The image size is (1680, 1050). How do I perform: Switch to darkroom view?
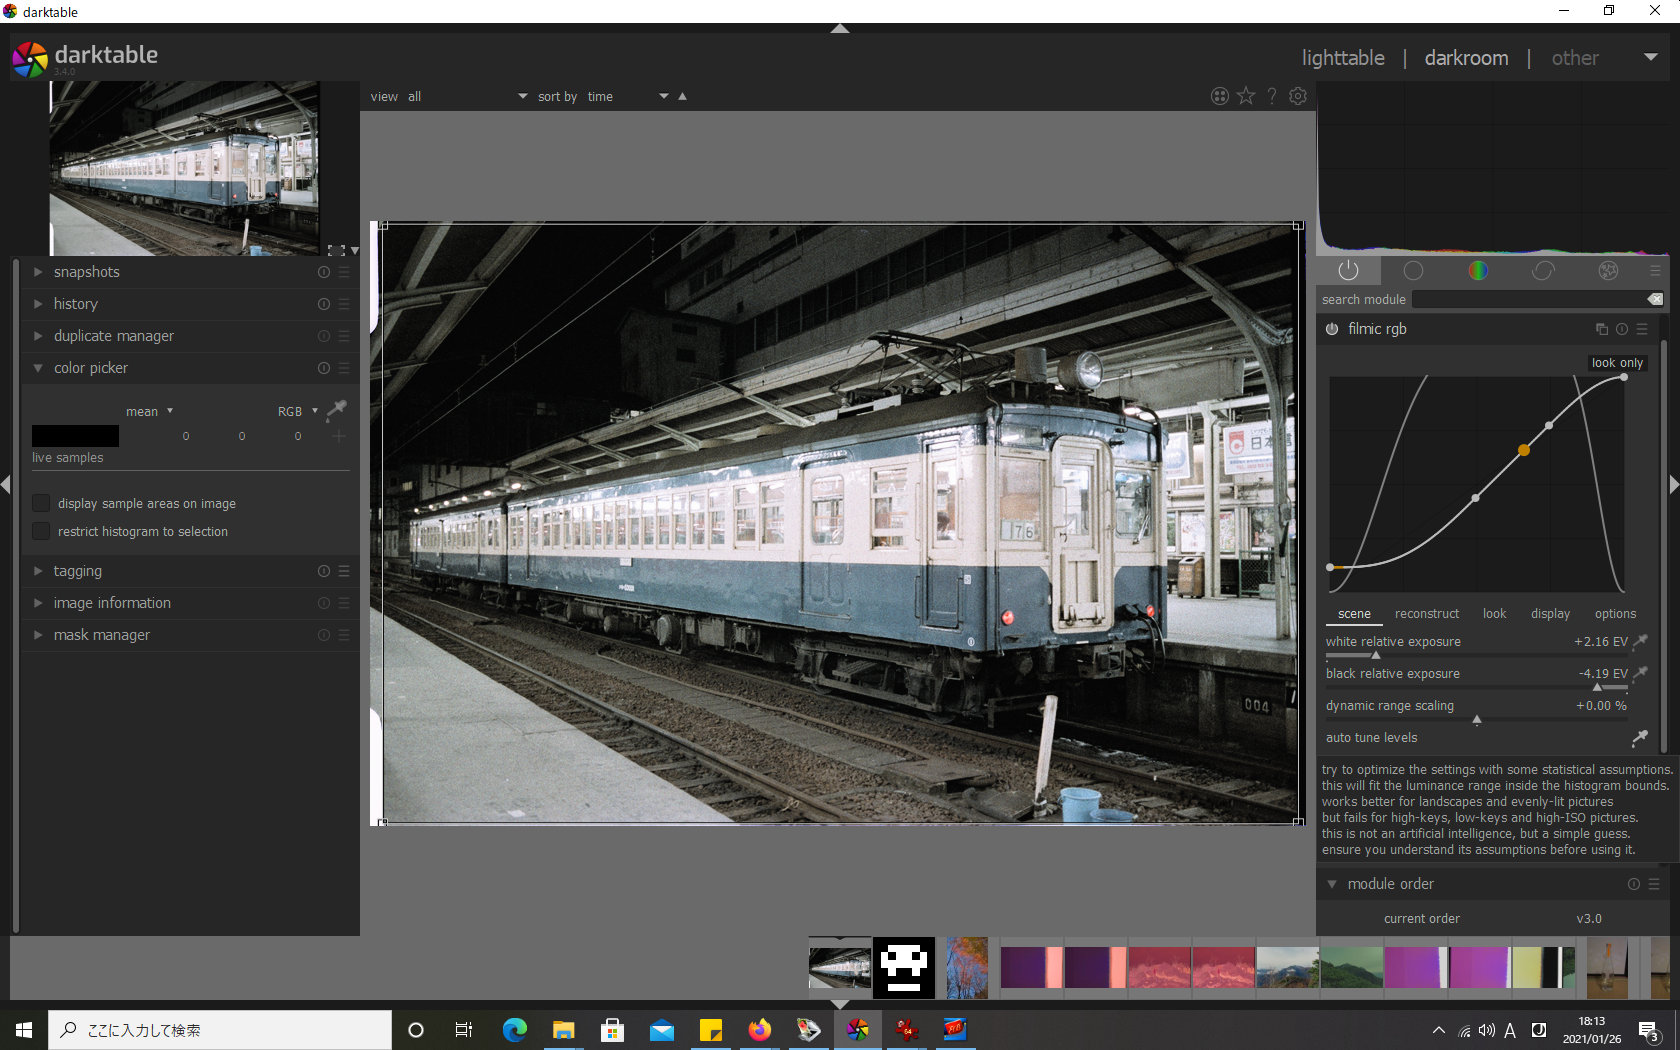coord(1466,58)
